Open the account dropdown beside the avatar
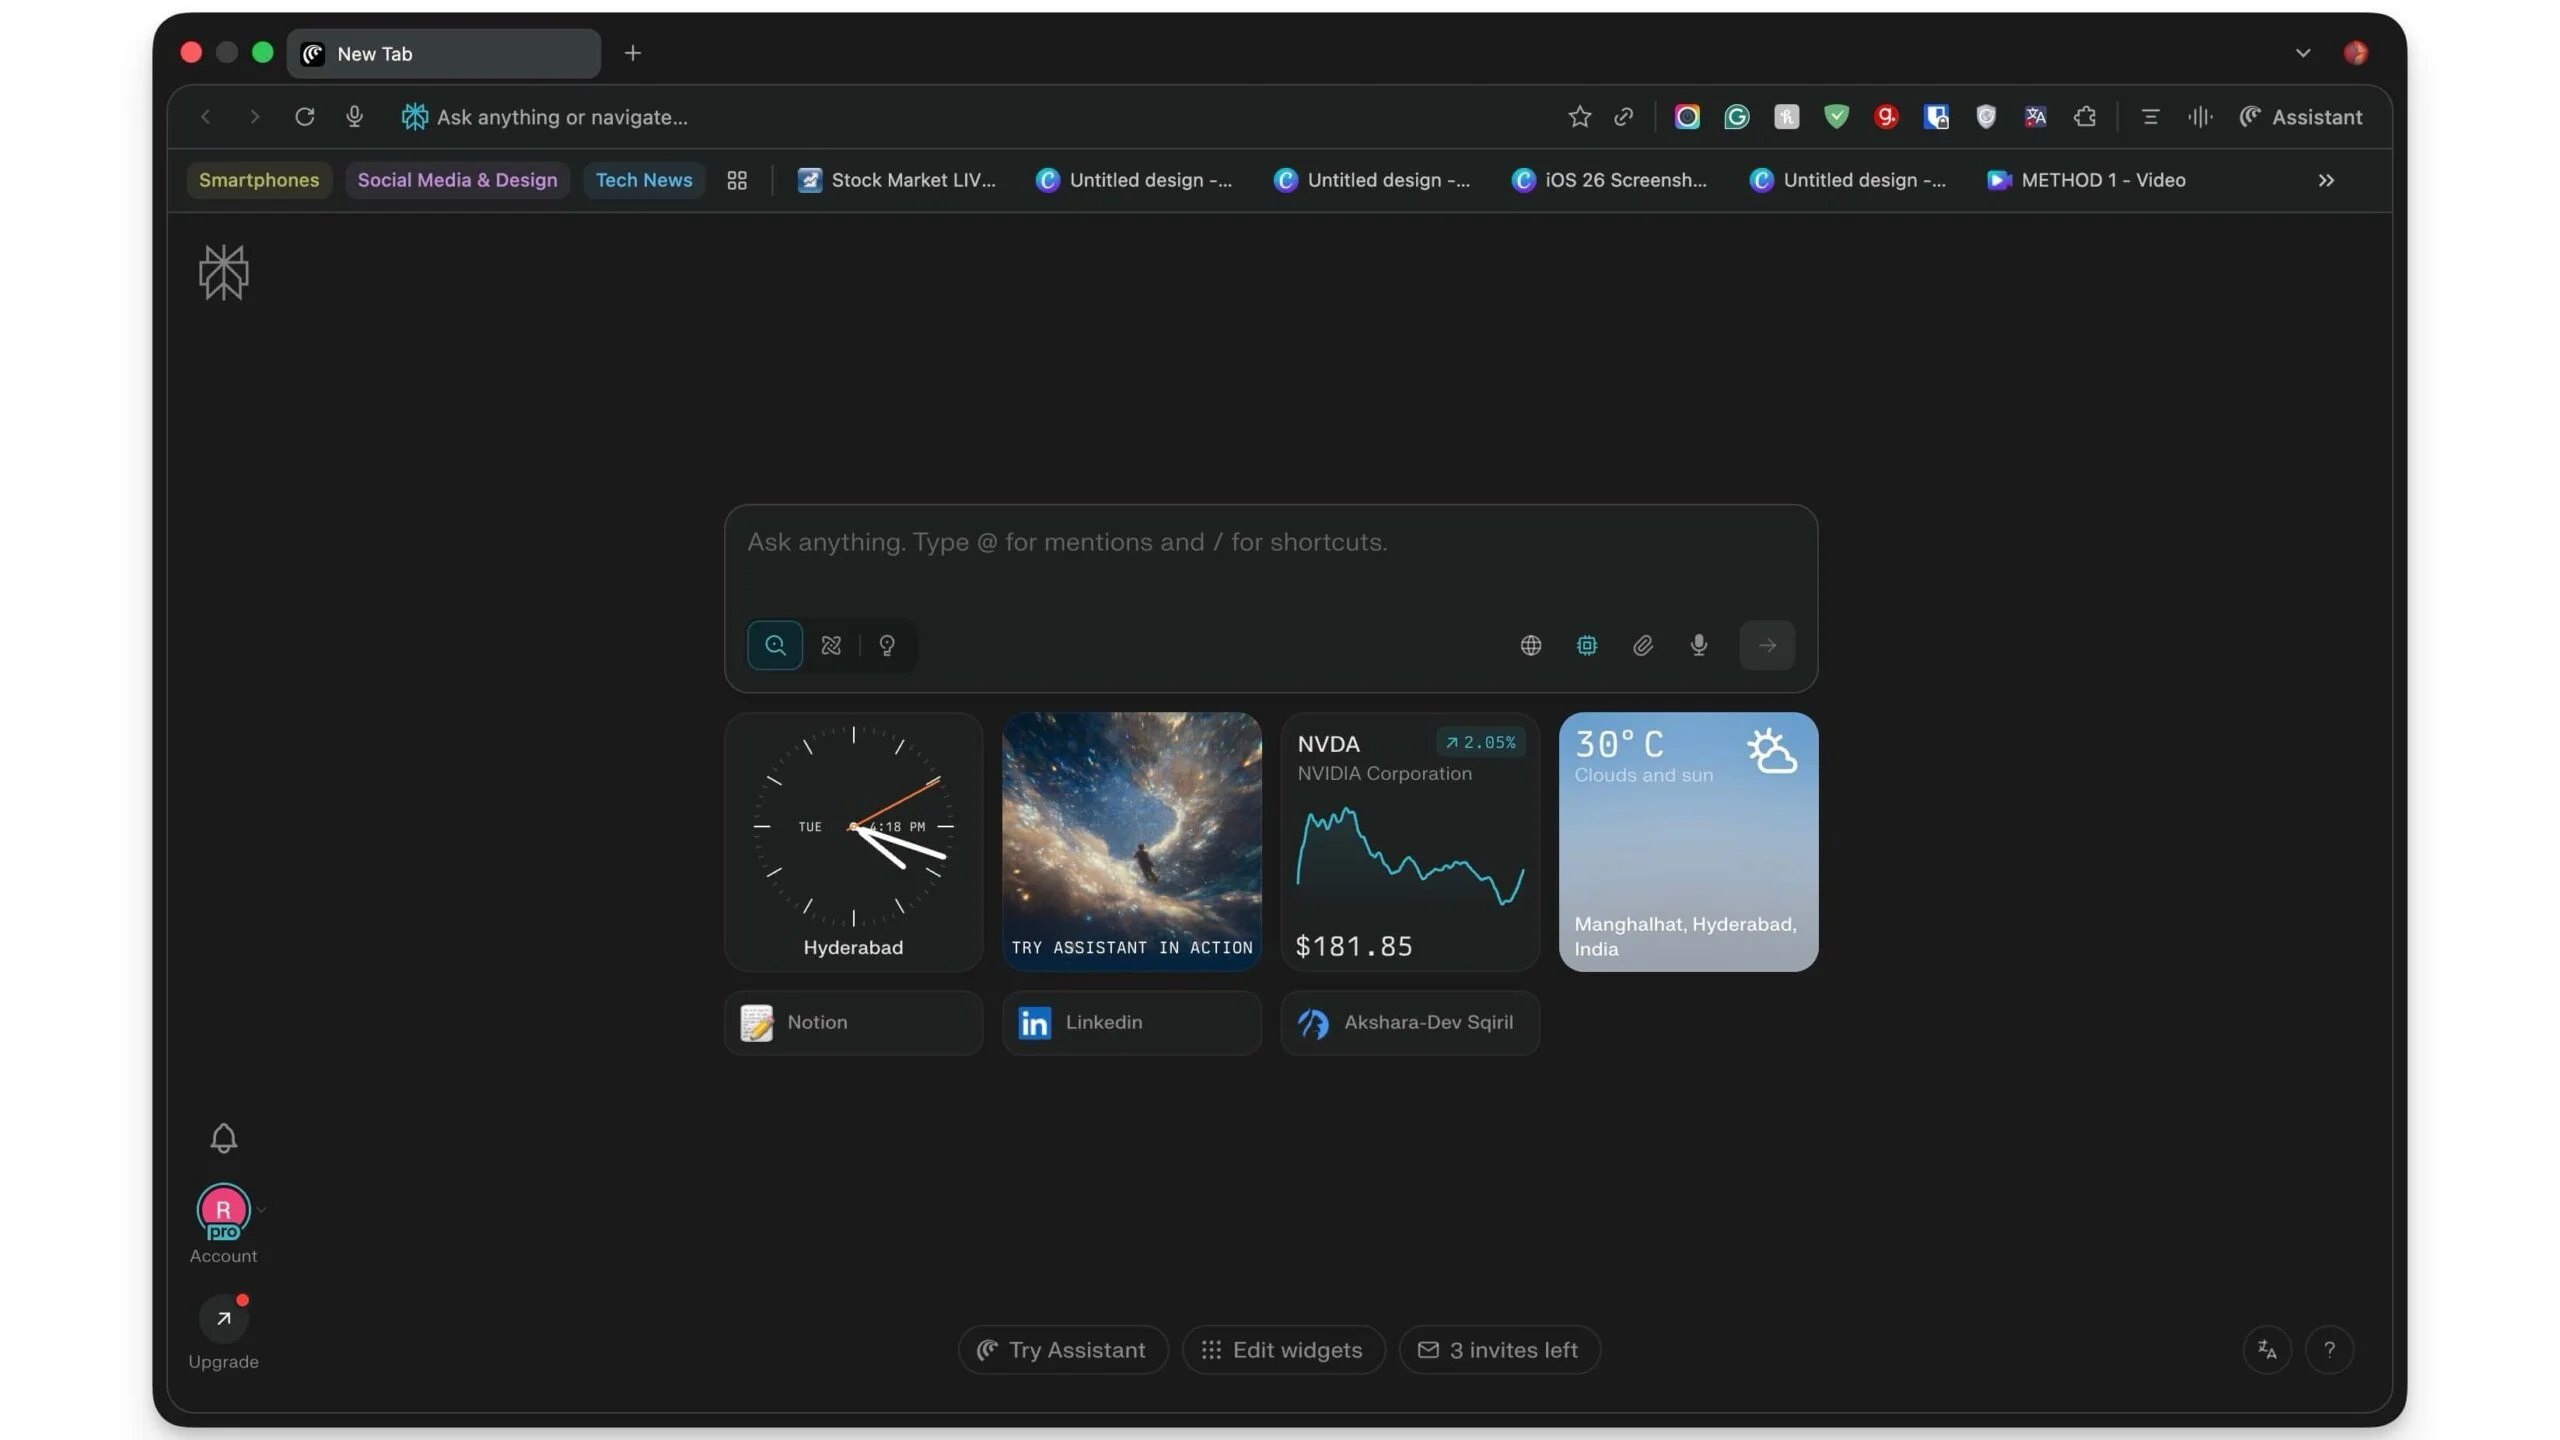 tap(260, 1209)
